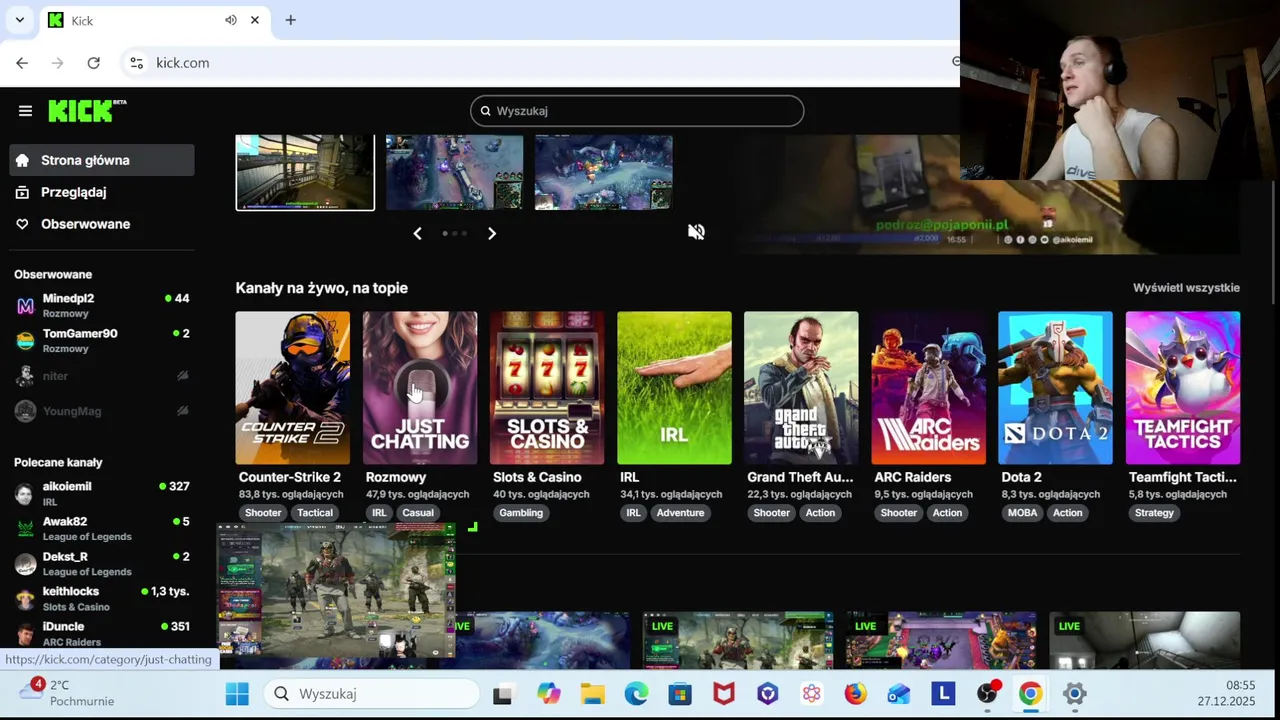Open offline channel YoungMag
The image size is (1280, 720).
[x=102, y=411]
